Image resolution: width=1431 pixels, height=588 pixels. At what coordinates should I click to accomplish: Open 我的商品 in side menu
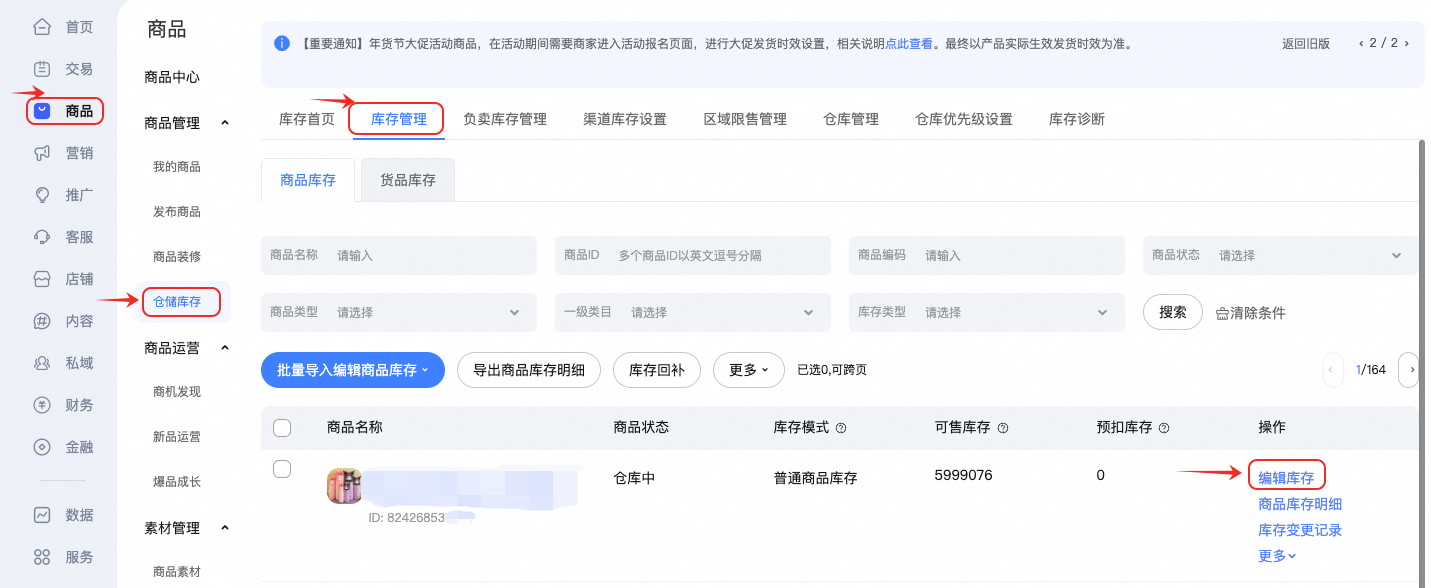177,167
